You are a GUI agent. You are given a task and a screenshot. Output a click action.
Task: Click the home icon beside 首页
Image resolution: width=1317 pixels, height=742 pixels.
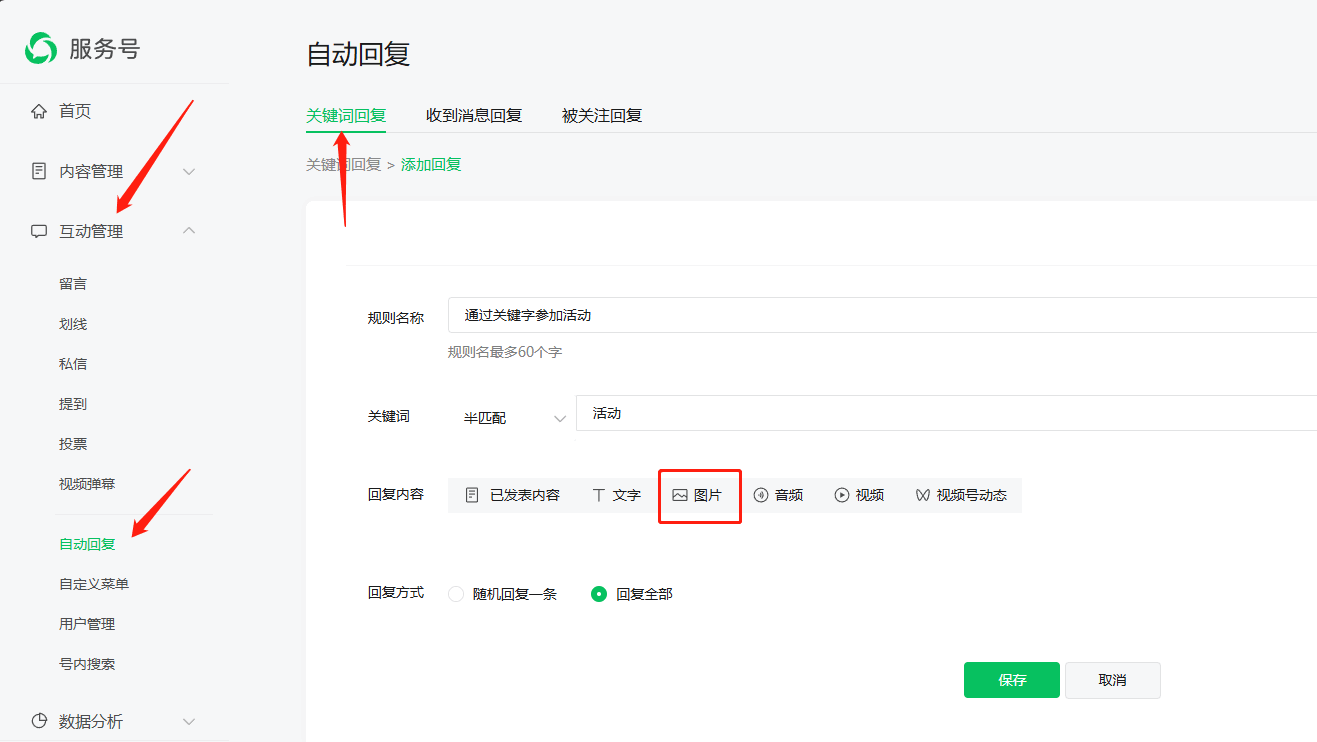point(39,111)
